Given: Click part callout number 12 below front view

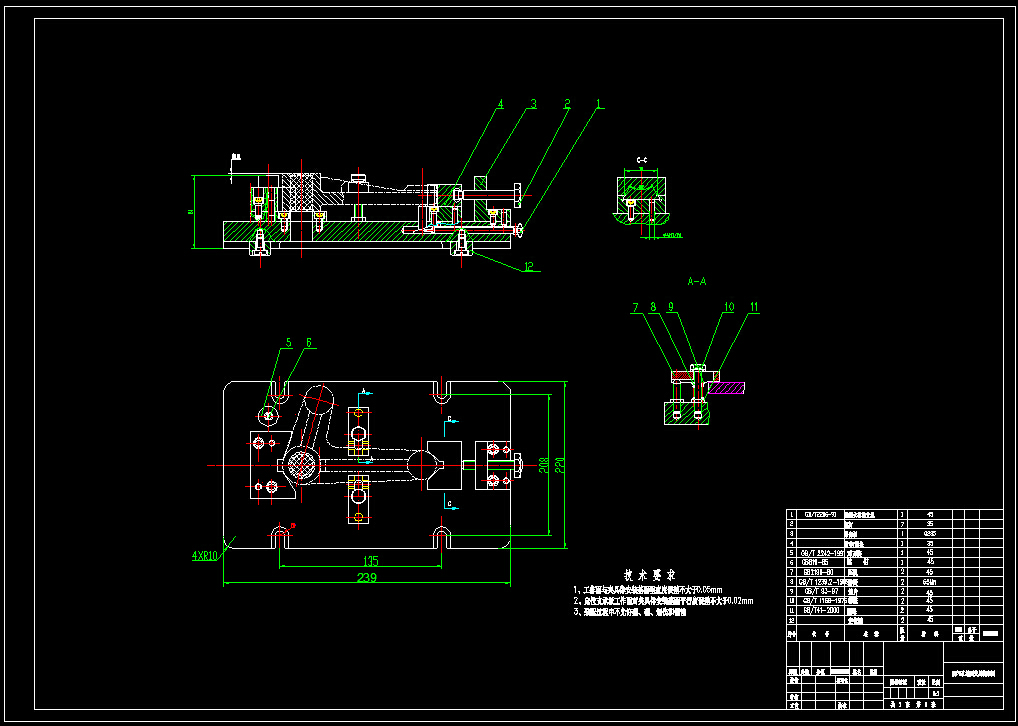Looking at the screenshot, I should [x=528, y=265].
